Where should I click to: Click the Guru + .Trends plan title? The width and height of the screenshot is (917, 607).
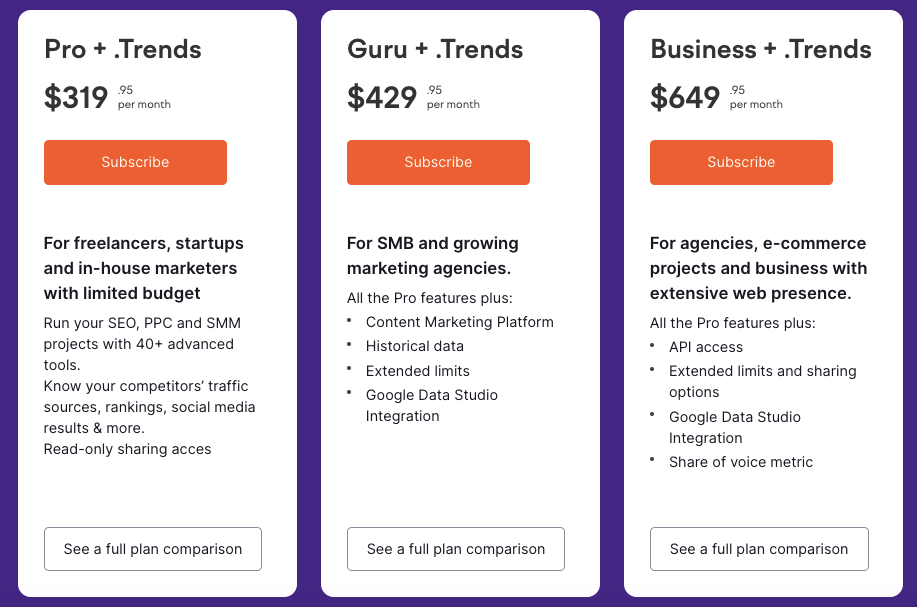click(433, 49)
